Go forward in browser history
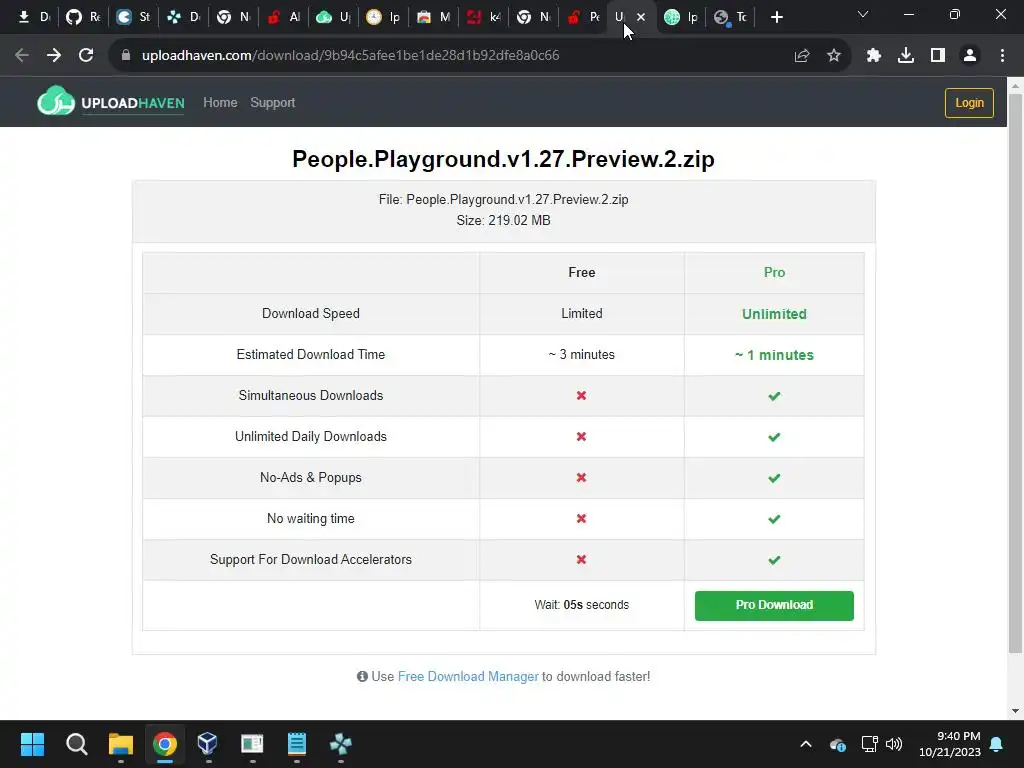Viewport: 1024px width, 768px height. [x=54, y=56]
